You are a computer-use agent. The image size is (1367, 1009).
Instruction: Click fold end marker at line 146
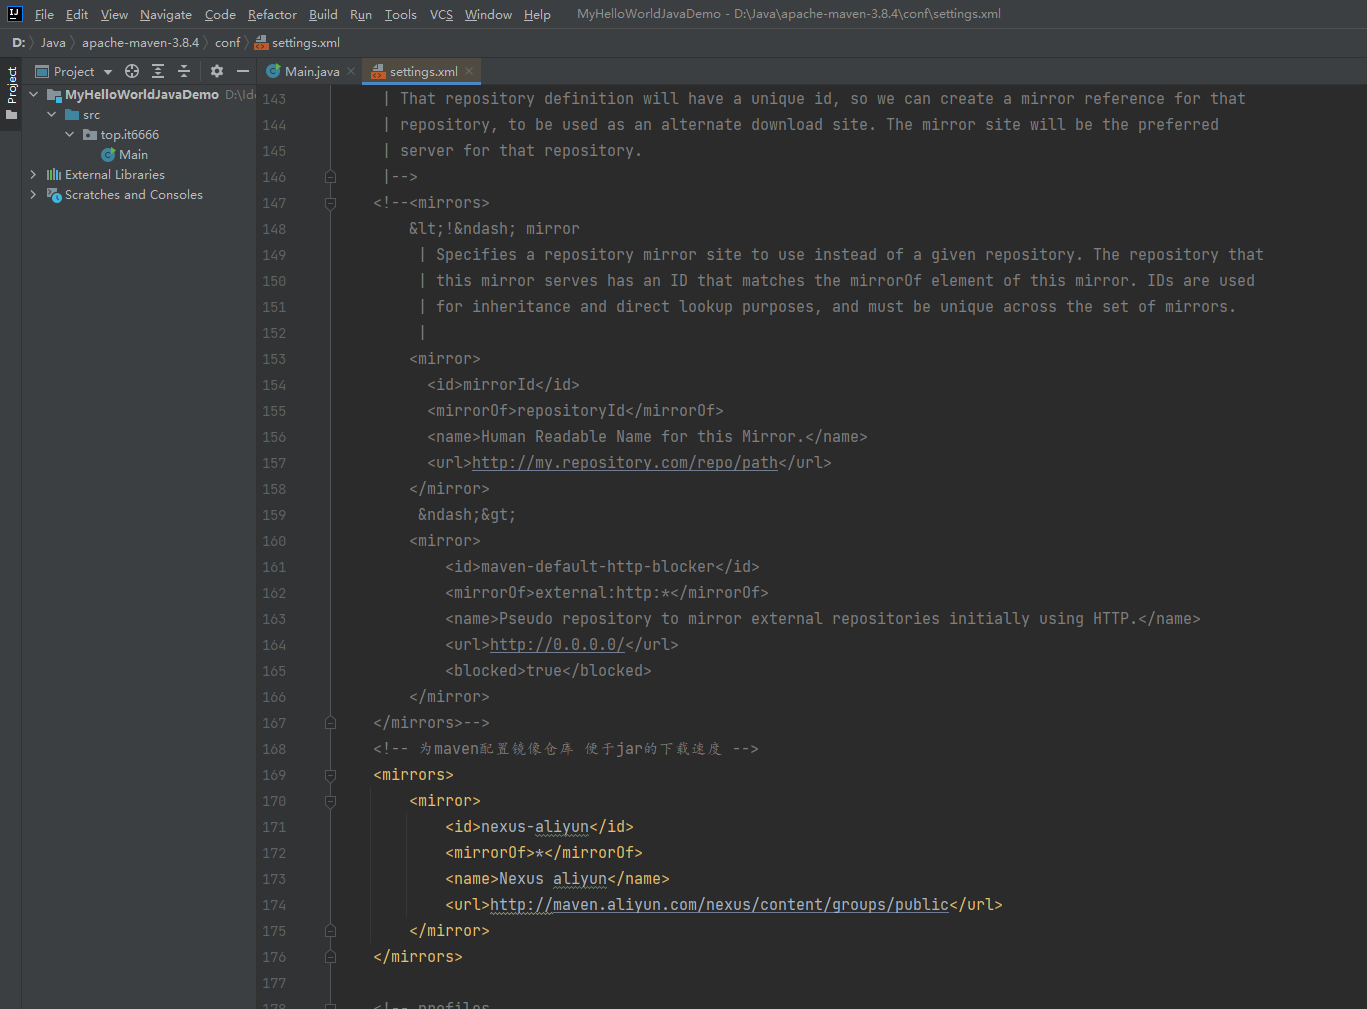pos(330,177)
